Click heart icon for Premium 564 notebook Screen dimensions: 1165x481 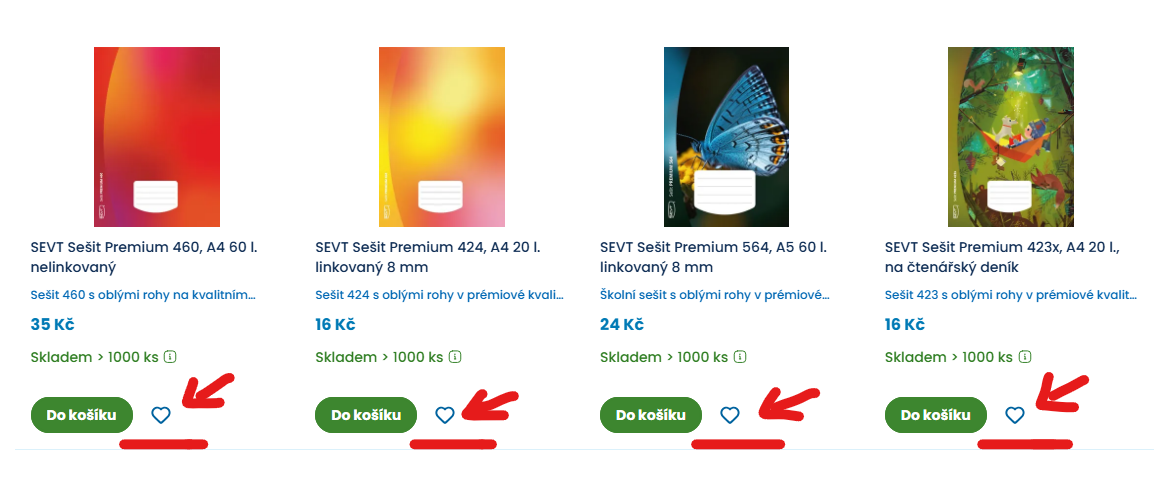coord(730,415)
